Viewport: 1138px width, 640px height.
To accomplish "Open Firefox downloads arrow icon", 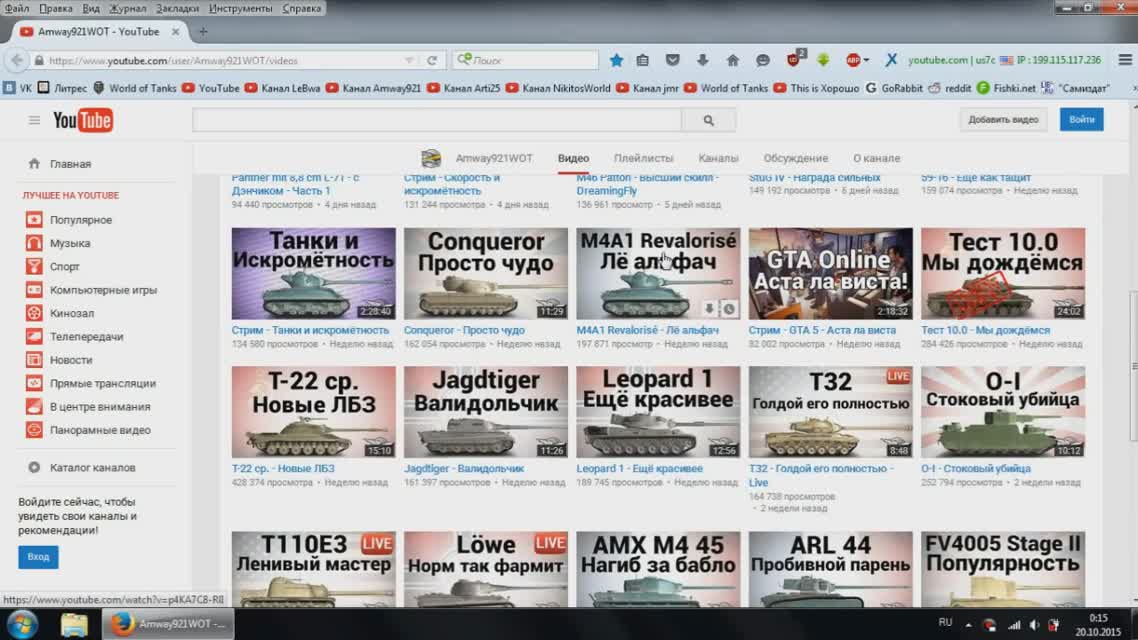I will [703, 60].
